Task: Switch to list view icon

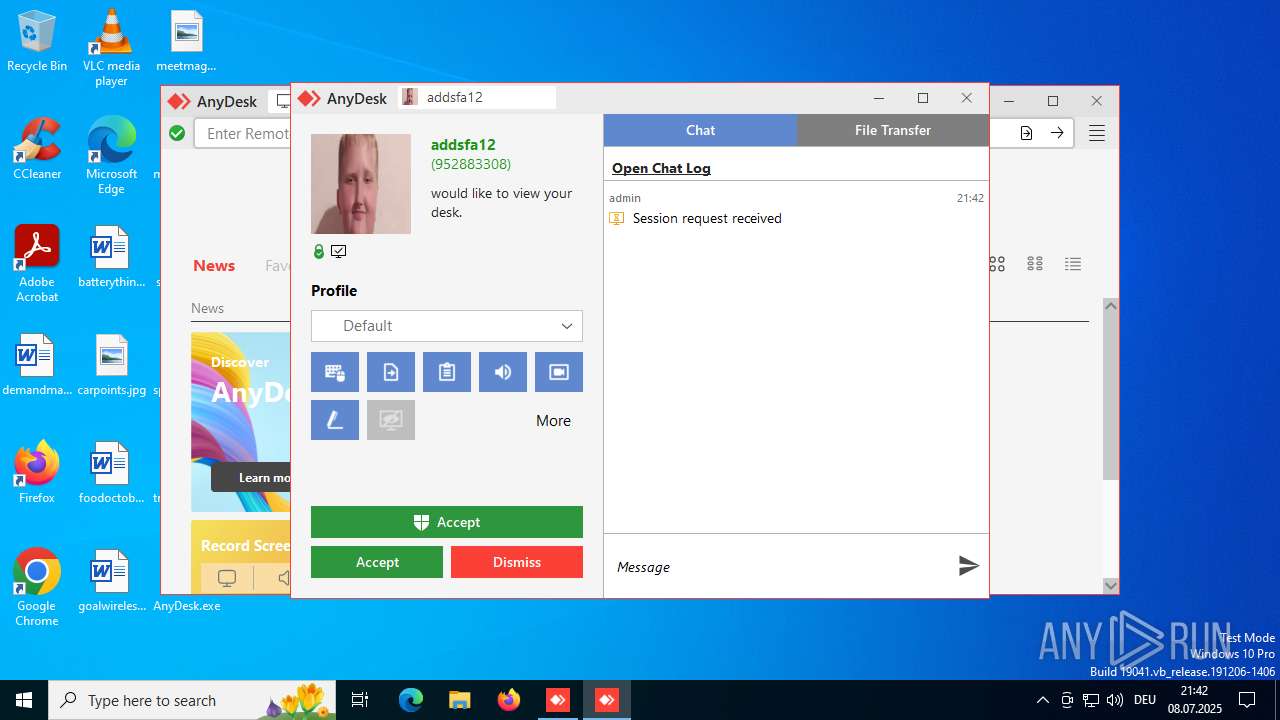Action: 1073,264
